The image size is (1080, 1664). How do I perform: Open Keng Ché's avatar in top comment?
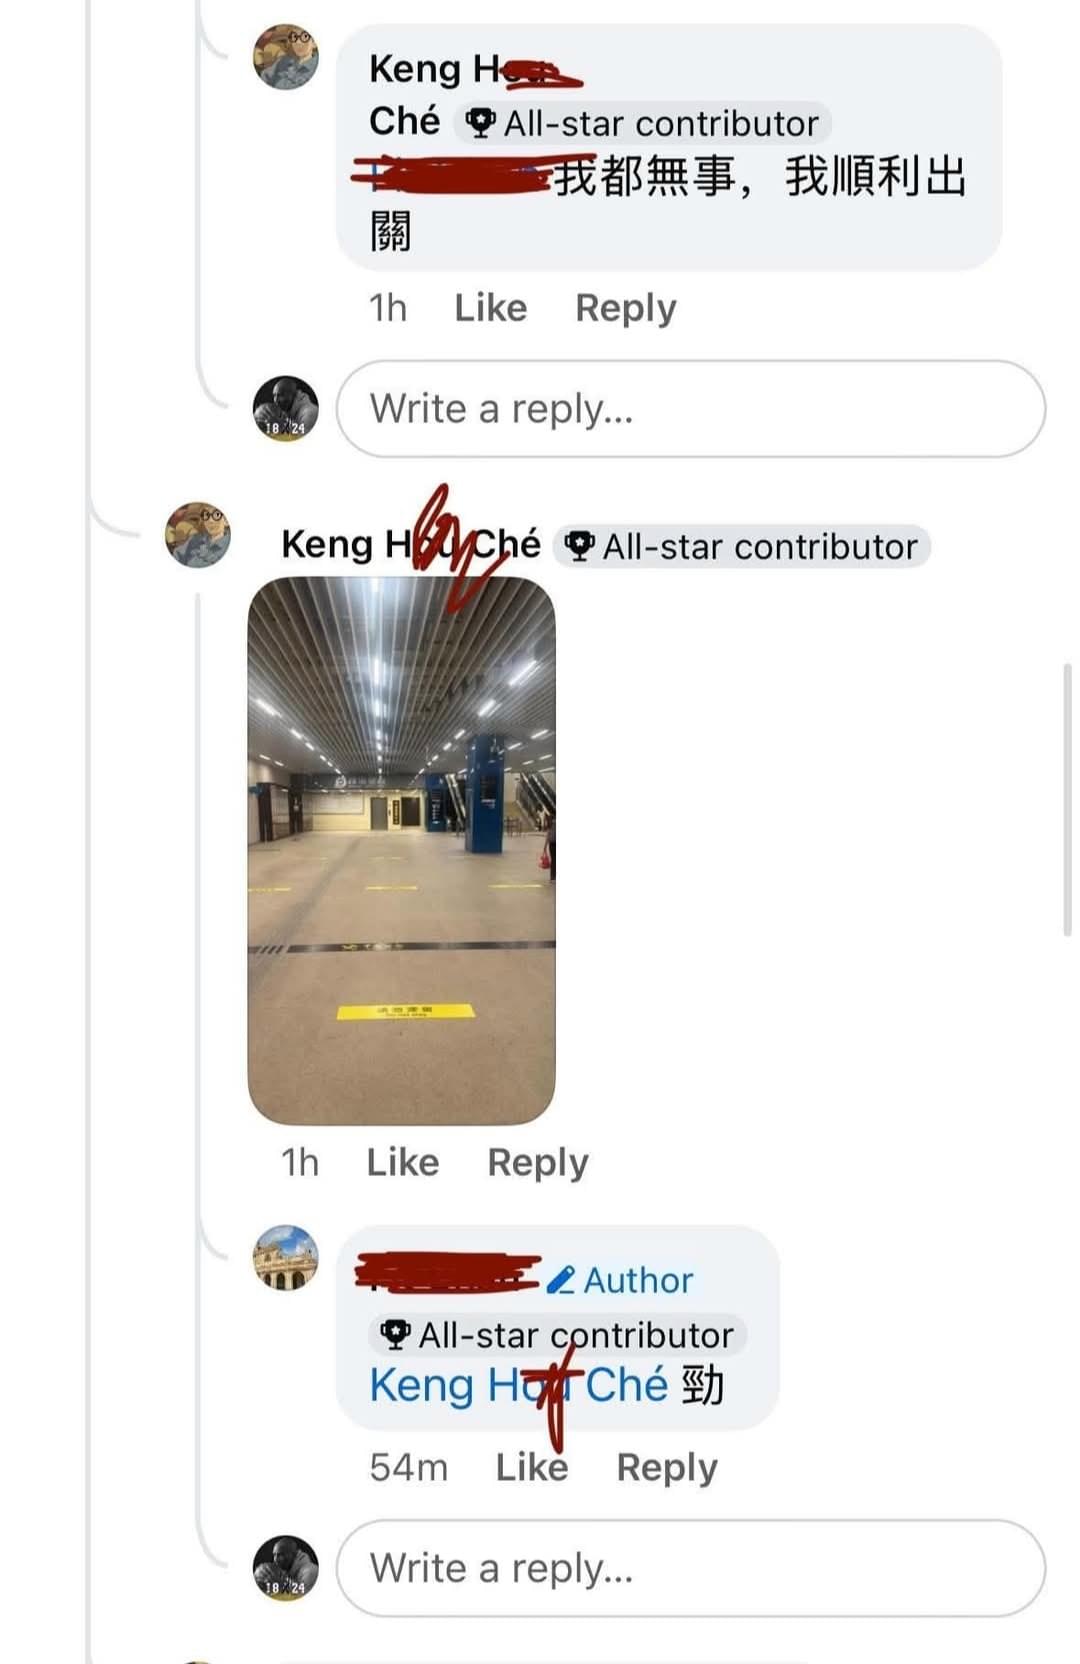(x=286, y=57)
